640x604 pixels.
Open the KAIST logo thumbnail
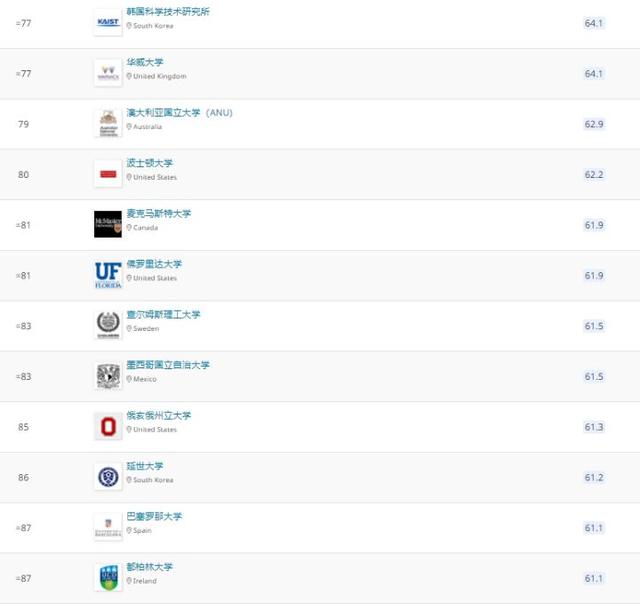pos(108,22)
